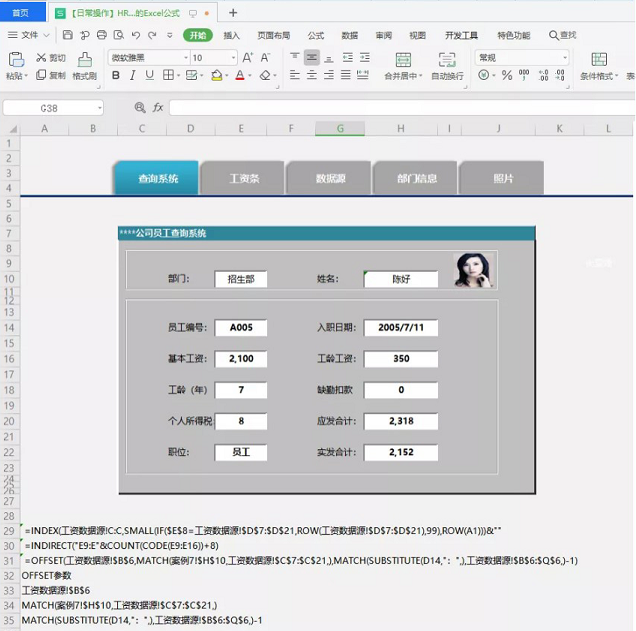
Task: Open the 公式 ribbon tab
Action: click(x=316, y=35)
